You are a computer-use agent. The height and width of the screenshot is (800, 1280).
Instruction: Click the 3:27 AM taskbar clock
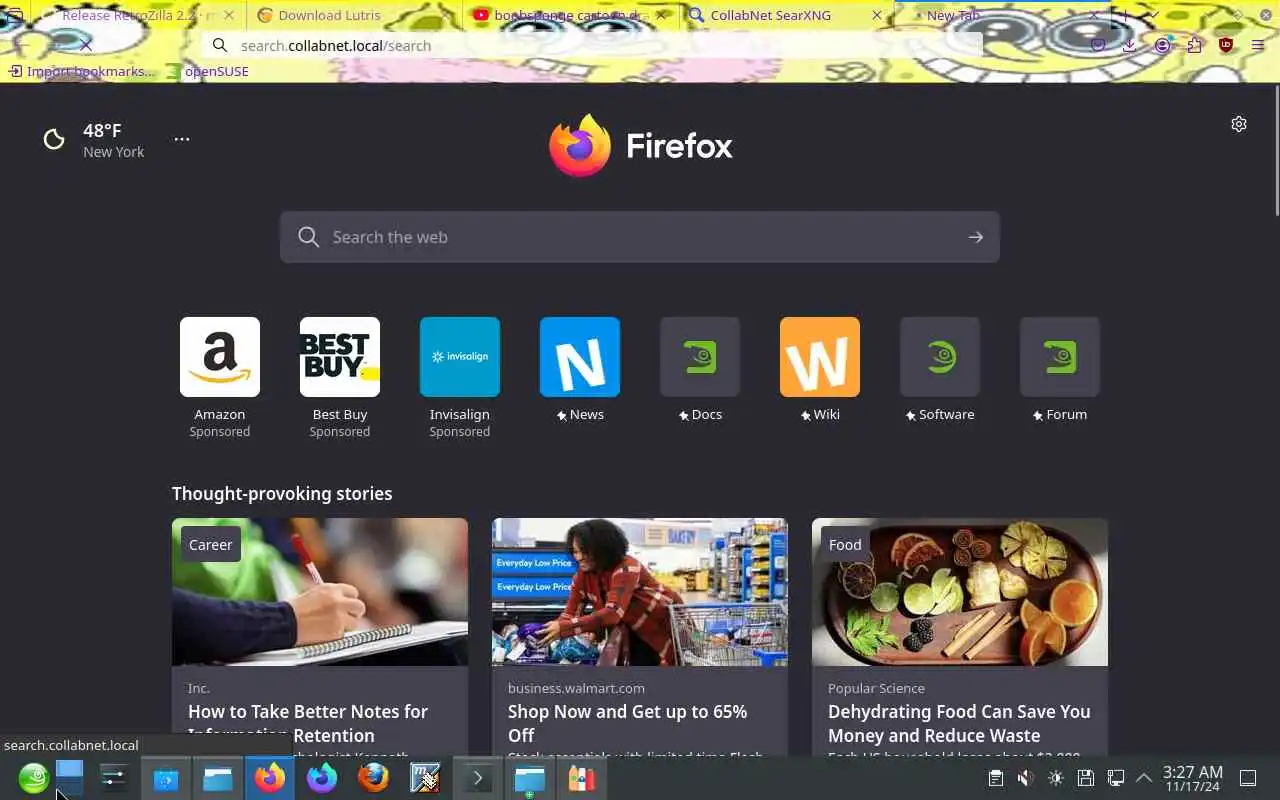(x=1192, y=778)
